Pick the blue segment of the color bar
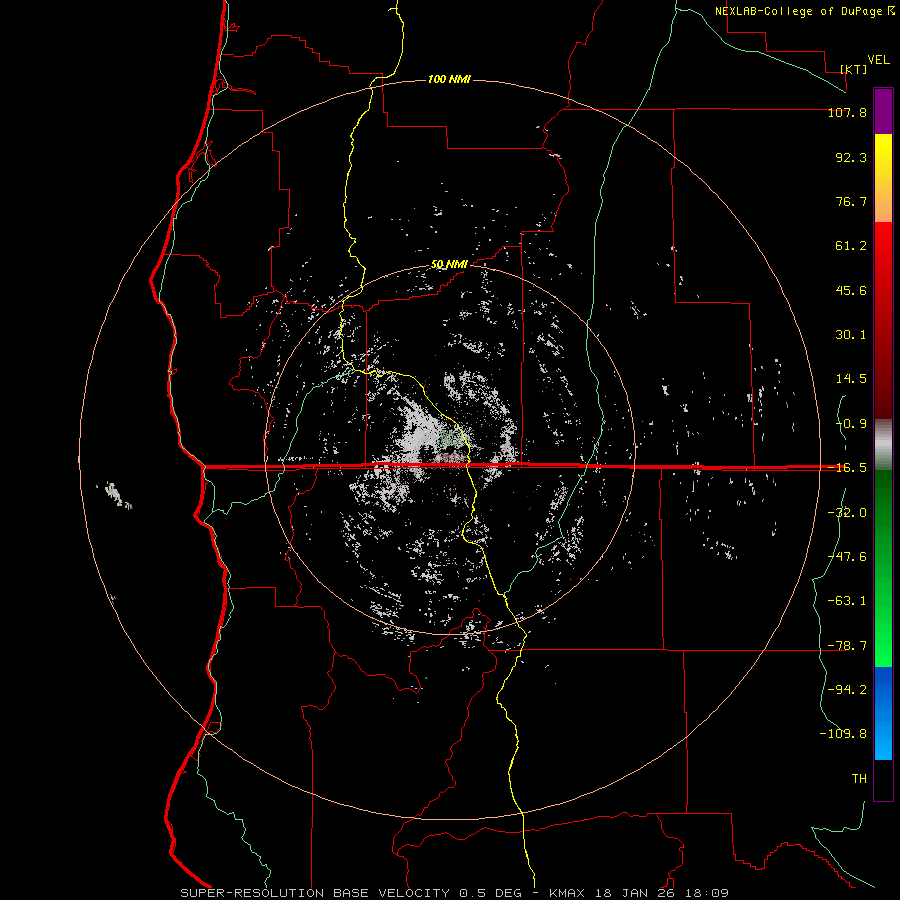The height and width of the screenshot is (900, 900). click(883, 713)
